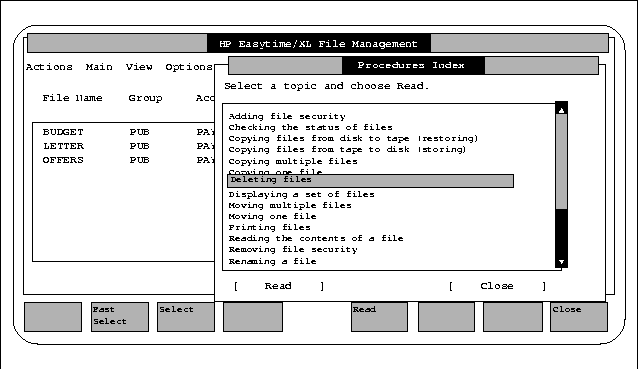
Task: Select topic Copying multiple files
Action: (x=293, y=161)
